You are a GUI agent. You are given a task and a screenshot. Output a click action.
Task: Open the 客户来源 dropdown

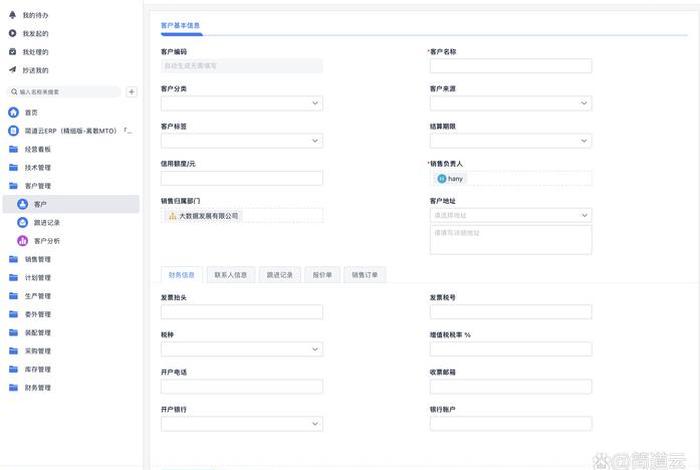pyautogui.click(x=511, y=103)
